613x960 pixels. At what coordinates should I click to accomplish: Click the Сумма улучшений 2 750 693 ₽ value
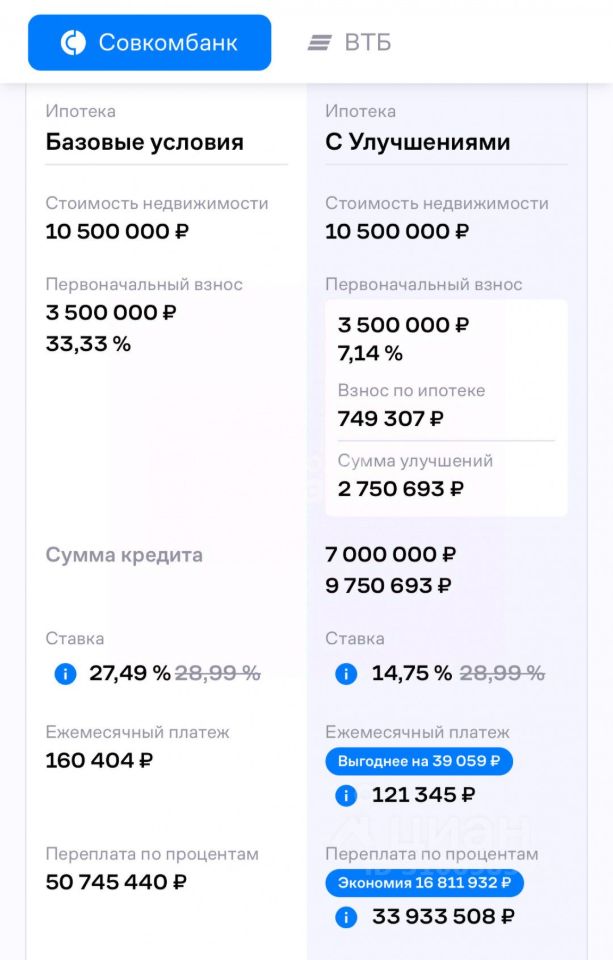pos(401,489)
